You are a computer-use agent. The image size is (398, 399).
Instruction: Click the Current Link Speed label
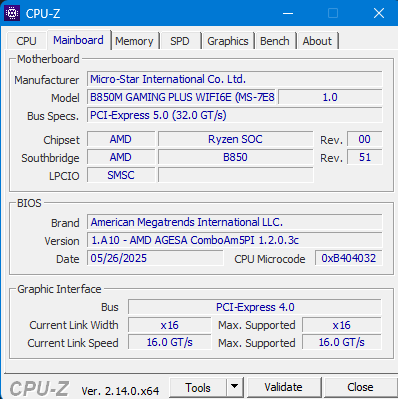[x=73, y=343]
